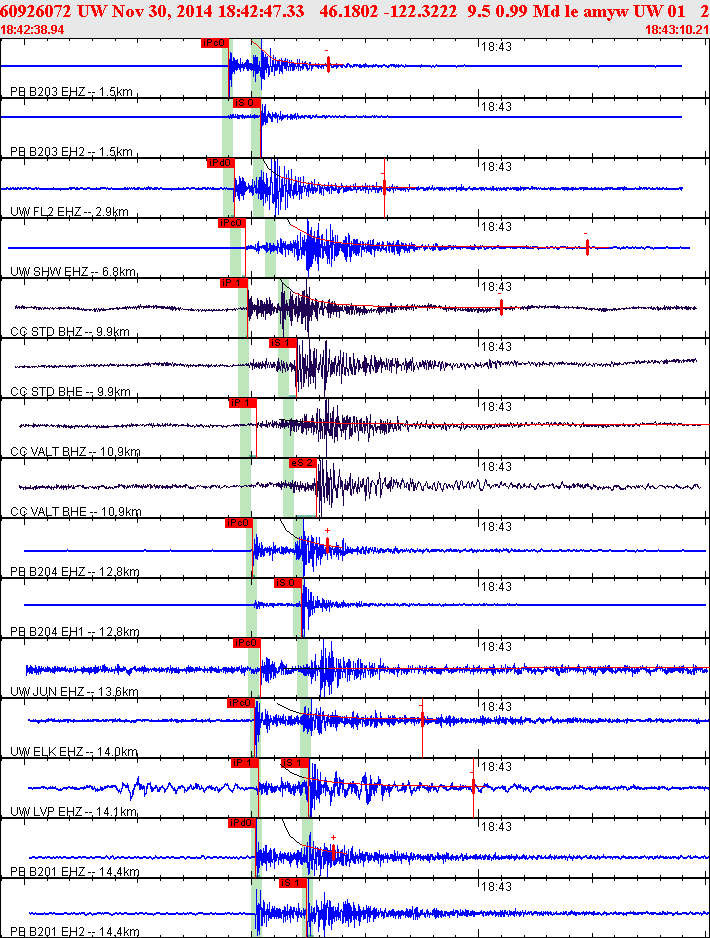The height and width of the screenshot is (938, 710).
Task: Click the iPc0 pick flag on ELK EHZ trace
Action: pyautogui.click(x=240, y=703)
